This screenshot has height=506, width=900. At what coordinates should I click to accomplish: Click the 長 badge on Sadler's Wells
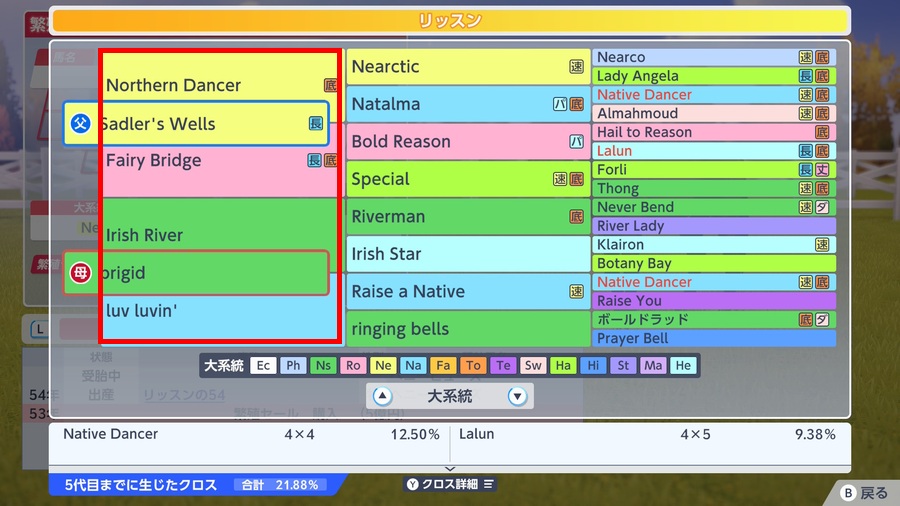[316, 123]
